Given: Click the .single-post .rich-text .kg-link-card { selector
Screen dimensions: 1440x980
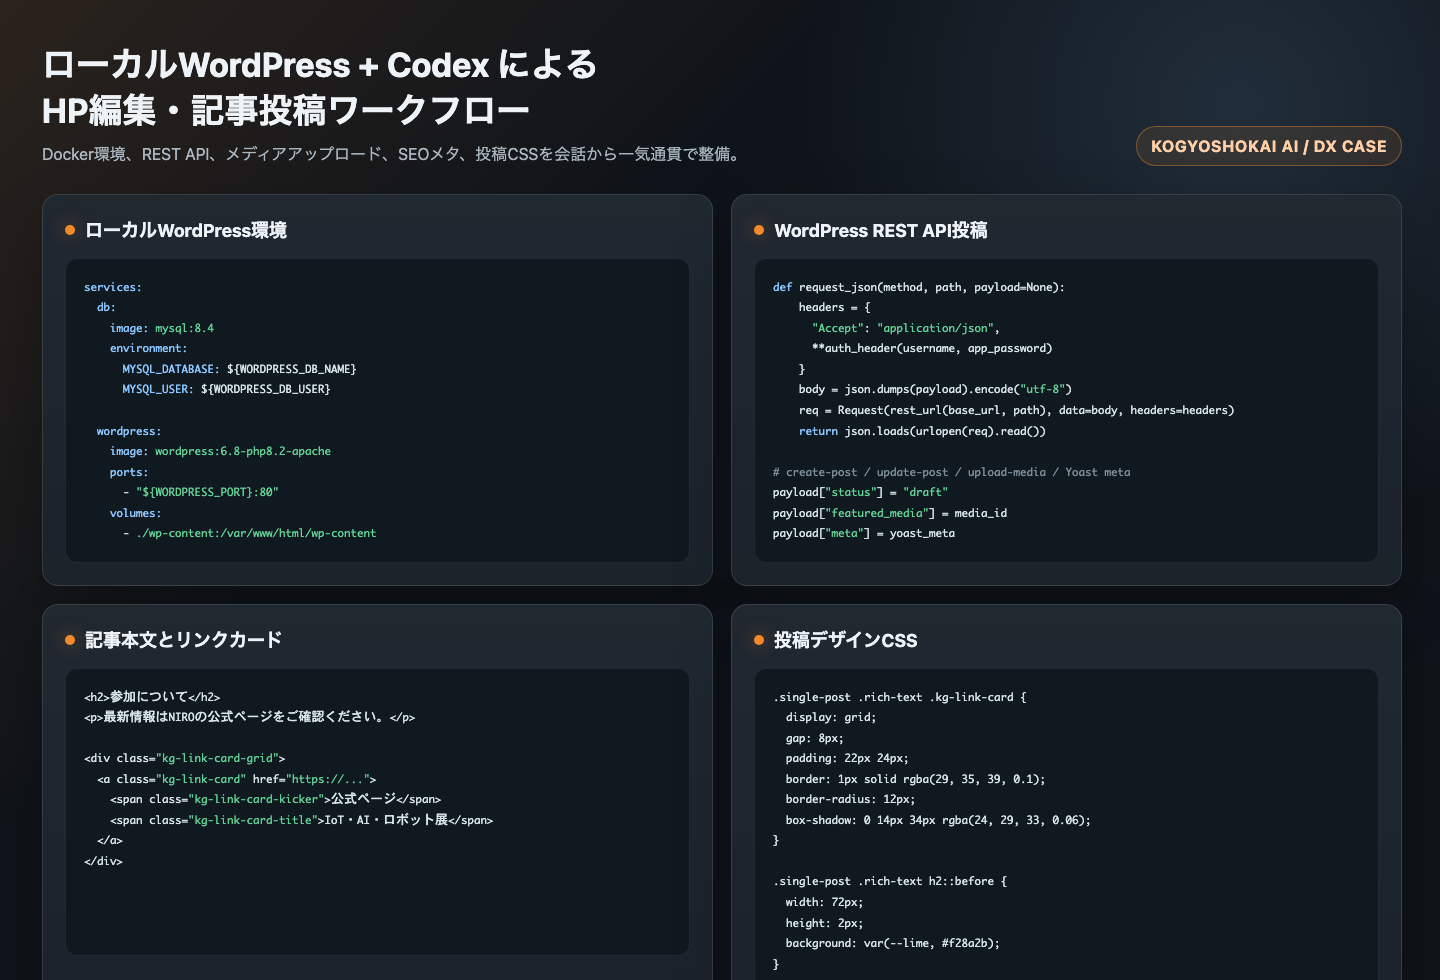Looking at the screenshot, I should pos(900,697).
